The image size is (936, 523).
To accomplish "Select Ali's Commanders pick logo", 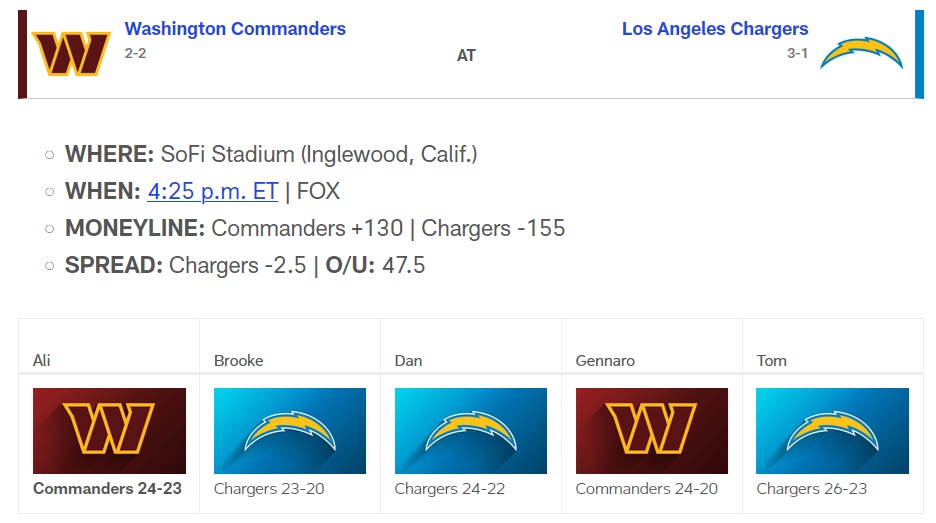I will tap(109, 430).
